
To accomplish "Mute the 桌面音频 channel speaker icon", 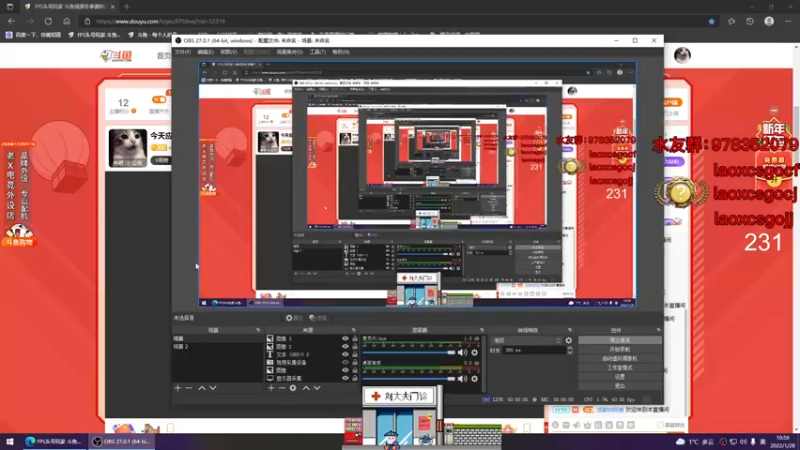I will (x=462, y=379).
